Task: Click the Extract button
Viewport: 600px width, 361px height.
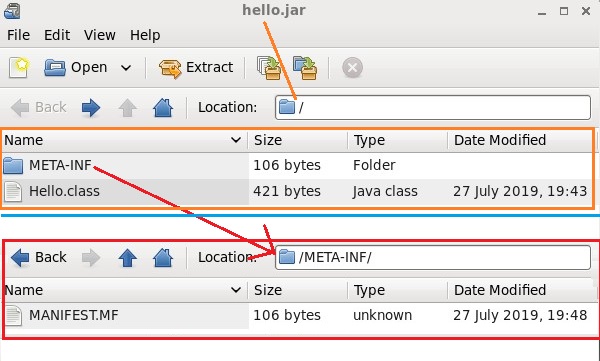Action: click(x=196, y=68)
